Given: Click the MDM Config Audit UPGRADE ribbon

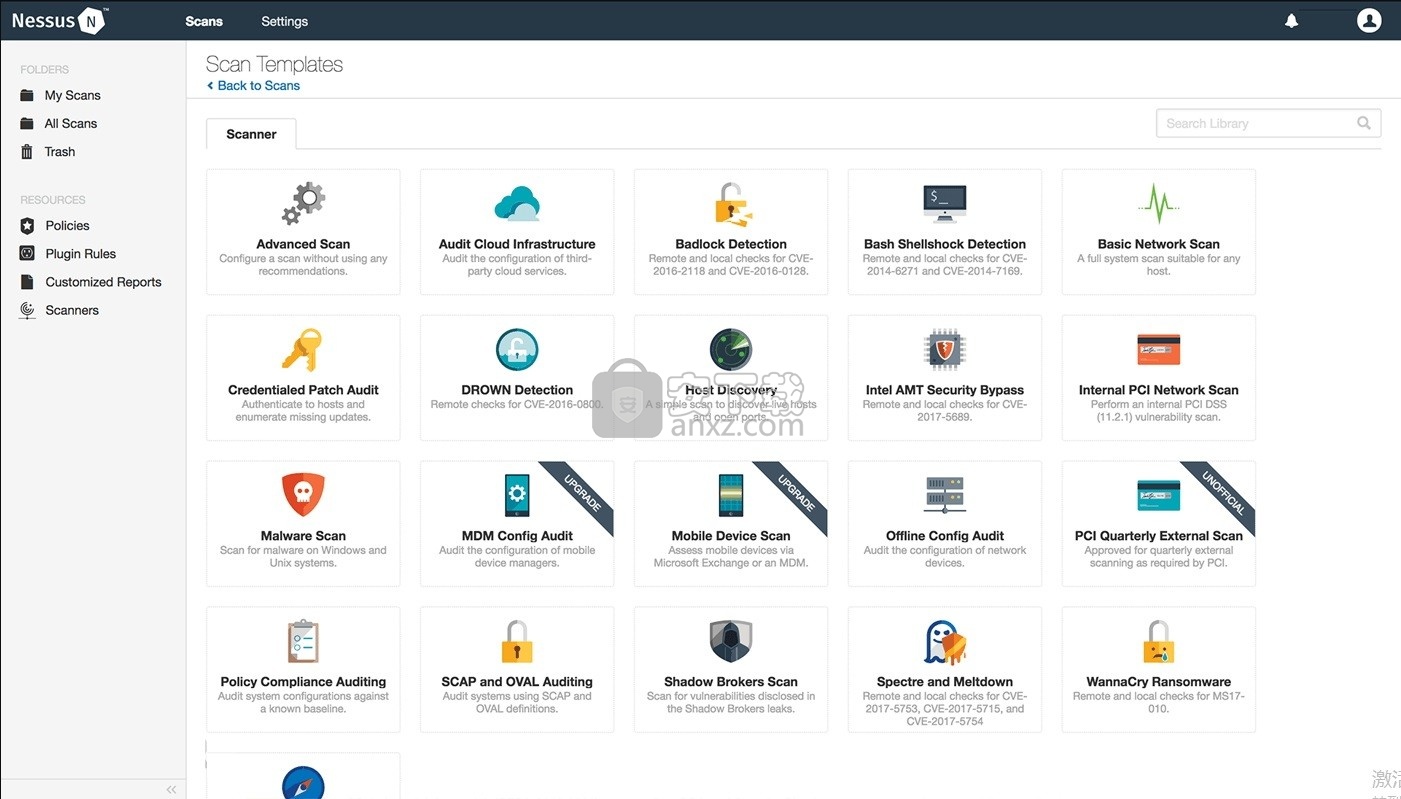Looking at the screenshot, I should 582,493.
